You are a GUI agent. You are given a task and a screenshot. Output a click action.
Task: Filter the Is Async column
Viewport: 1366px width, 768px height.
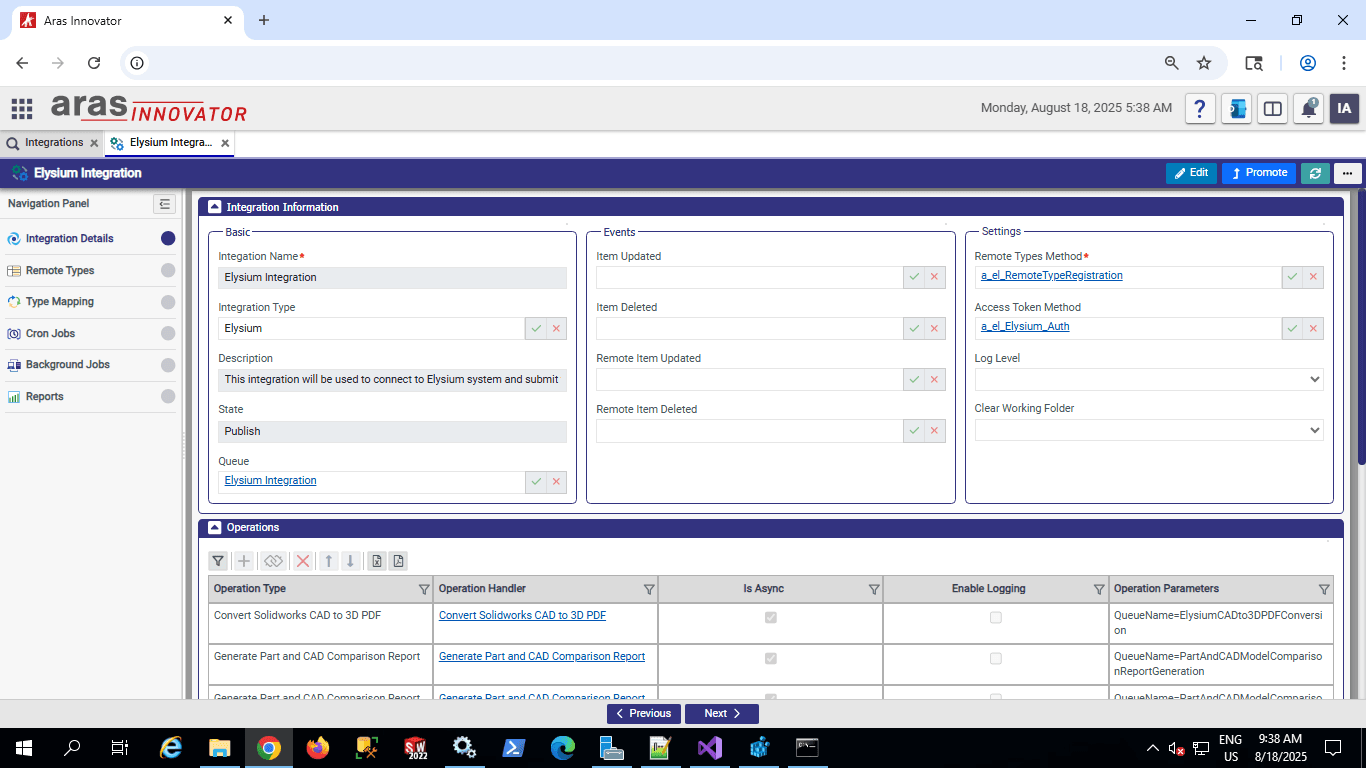click(874, 589)
